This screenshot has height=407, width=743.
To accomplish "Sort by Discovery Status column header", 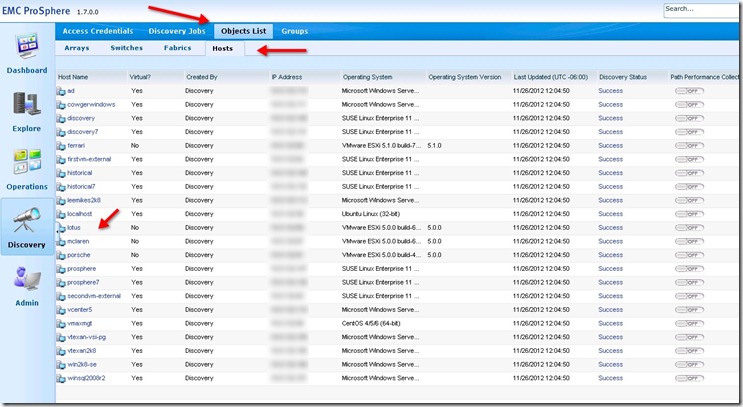I will click(x=623, y=77).
